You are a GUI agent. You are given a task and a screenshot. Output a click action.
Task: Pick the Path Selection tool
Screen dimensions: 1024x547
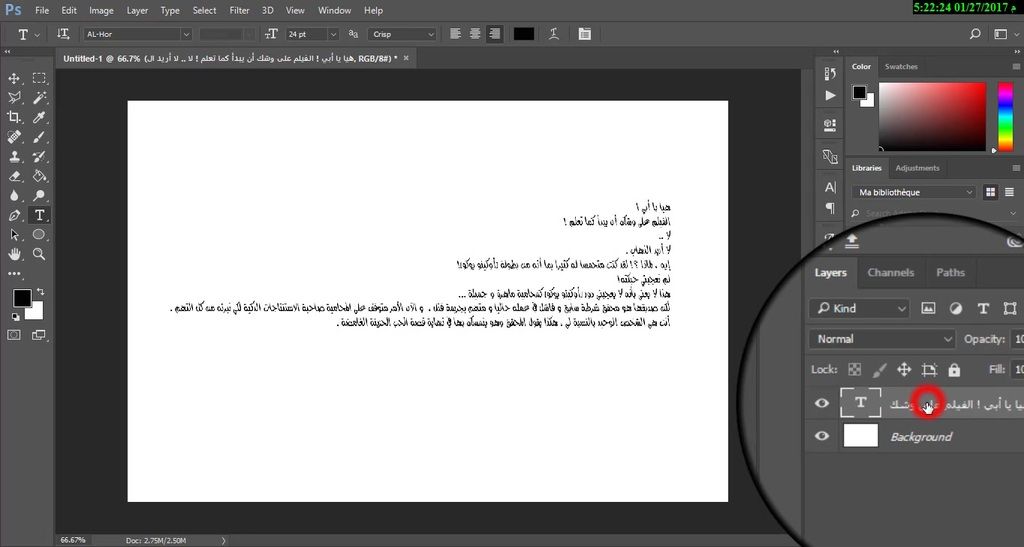14,235
